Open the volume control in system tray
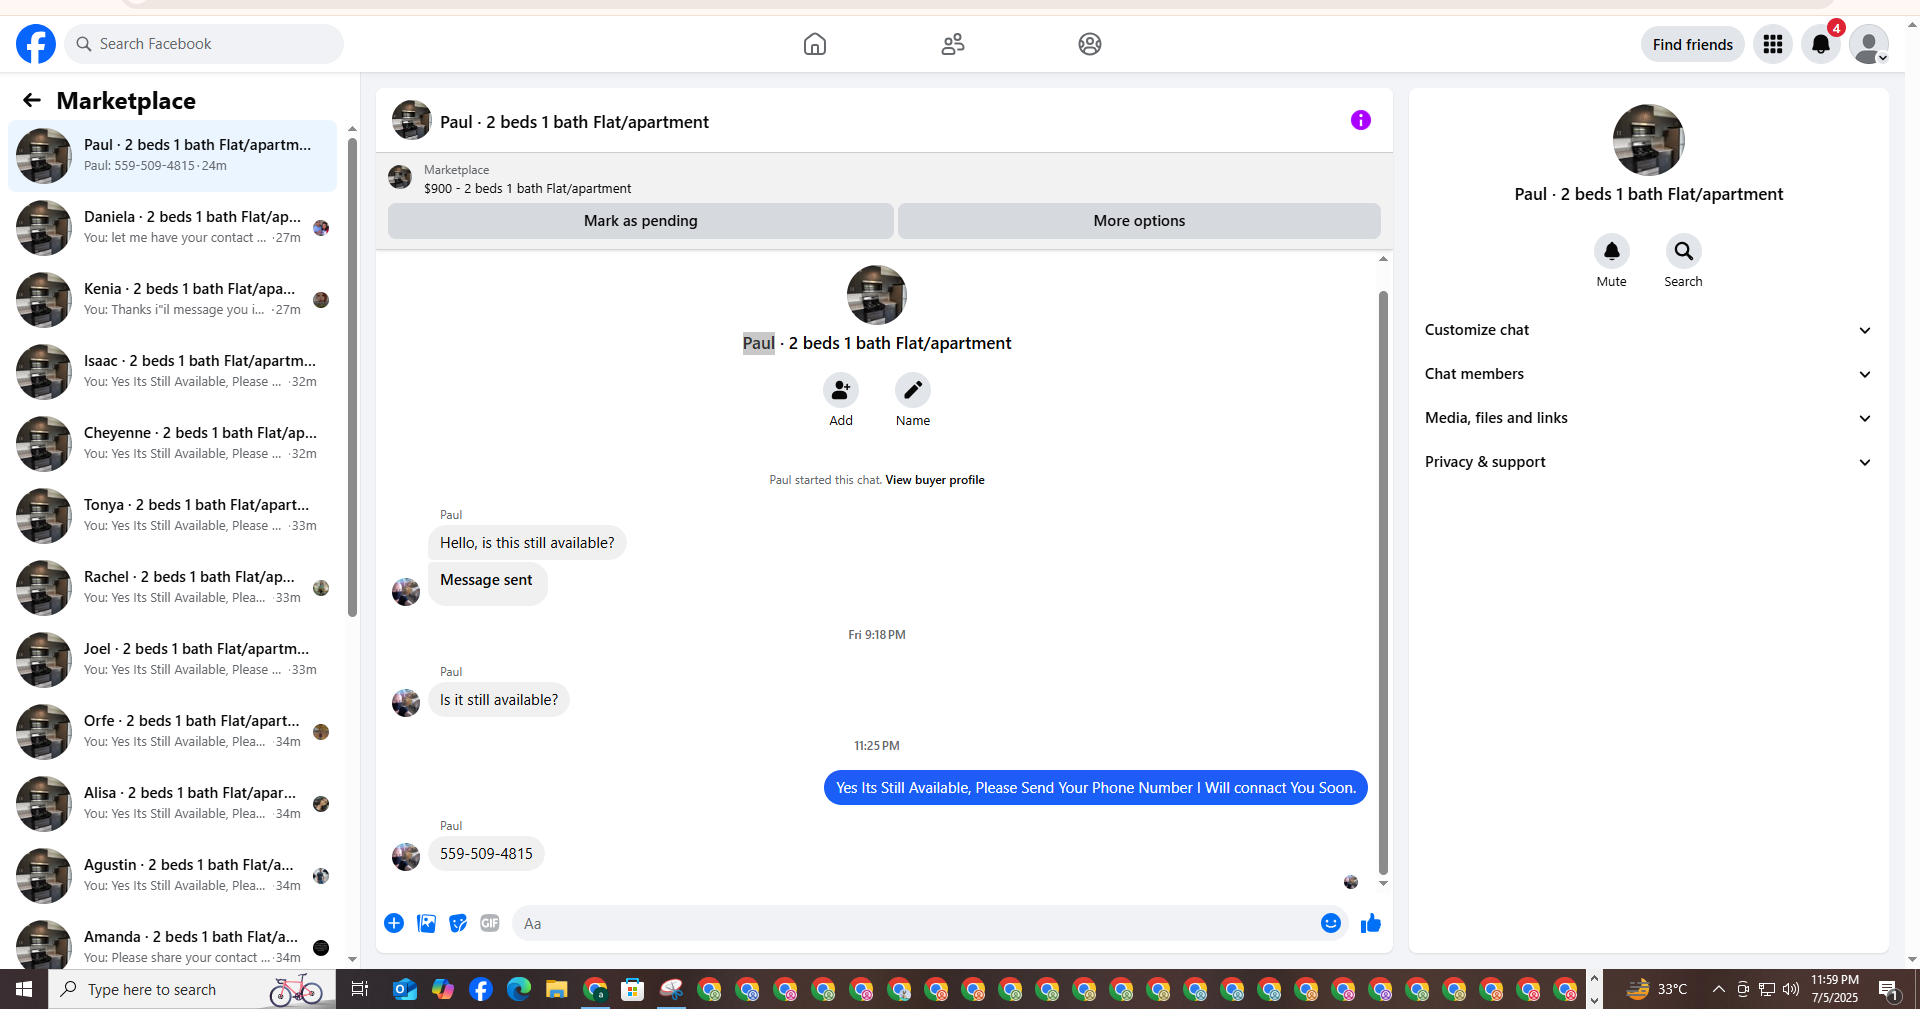 1791,989
